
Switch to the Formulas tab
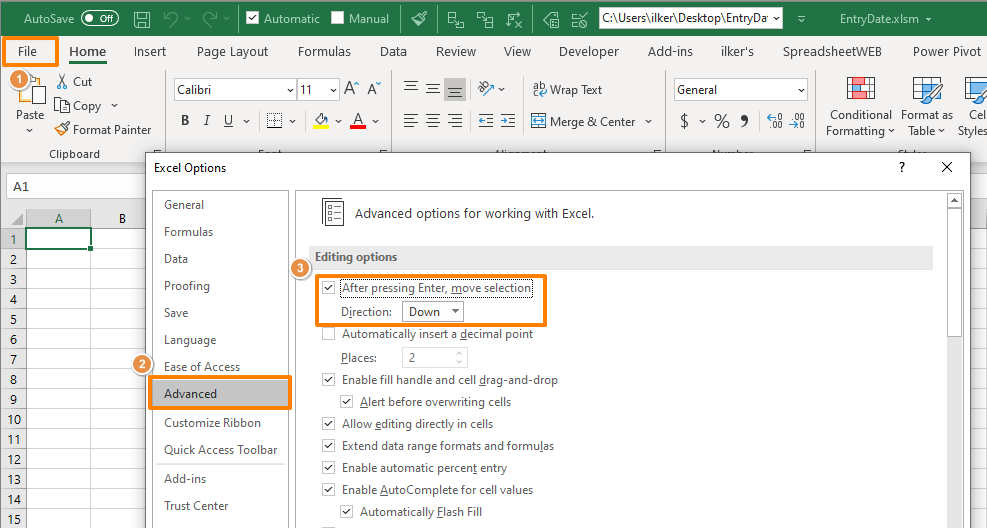coord(324,52)
